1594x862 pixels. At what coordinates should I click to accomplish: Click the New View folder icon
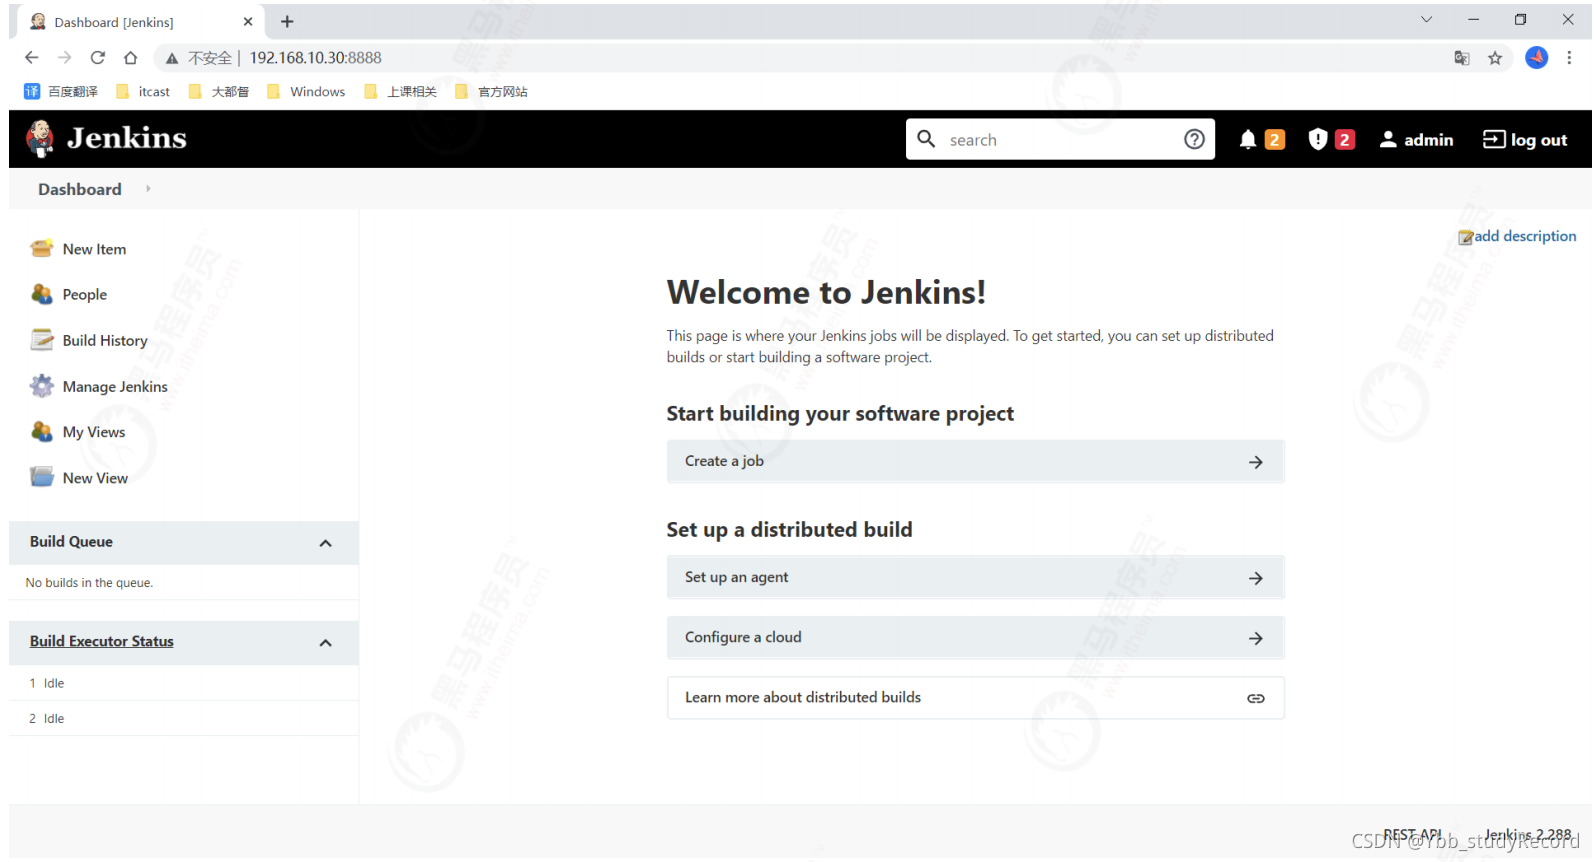click(41, 477)
